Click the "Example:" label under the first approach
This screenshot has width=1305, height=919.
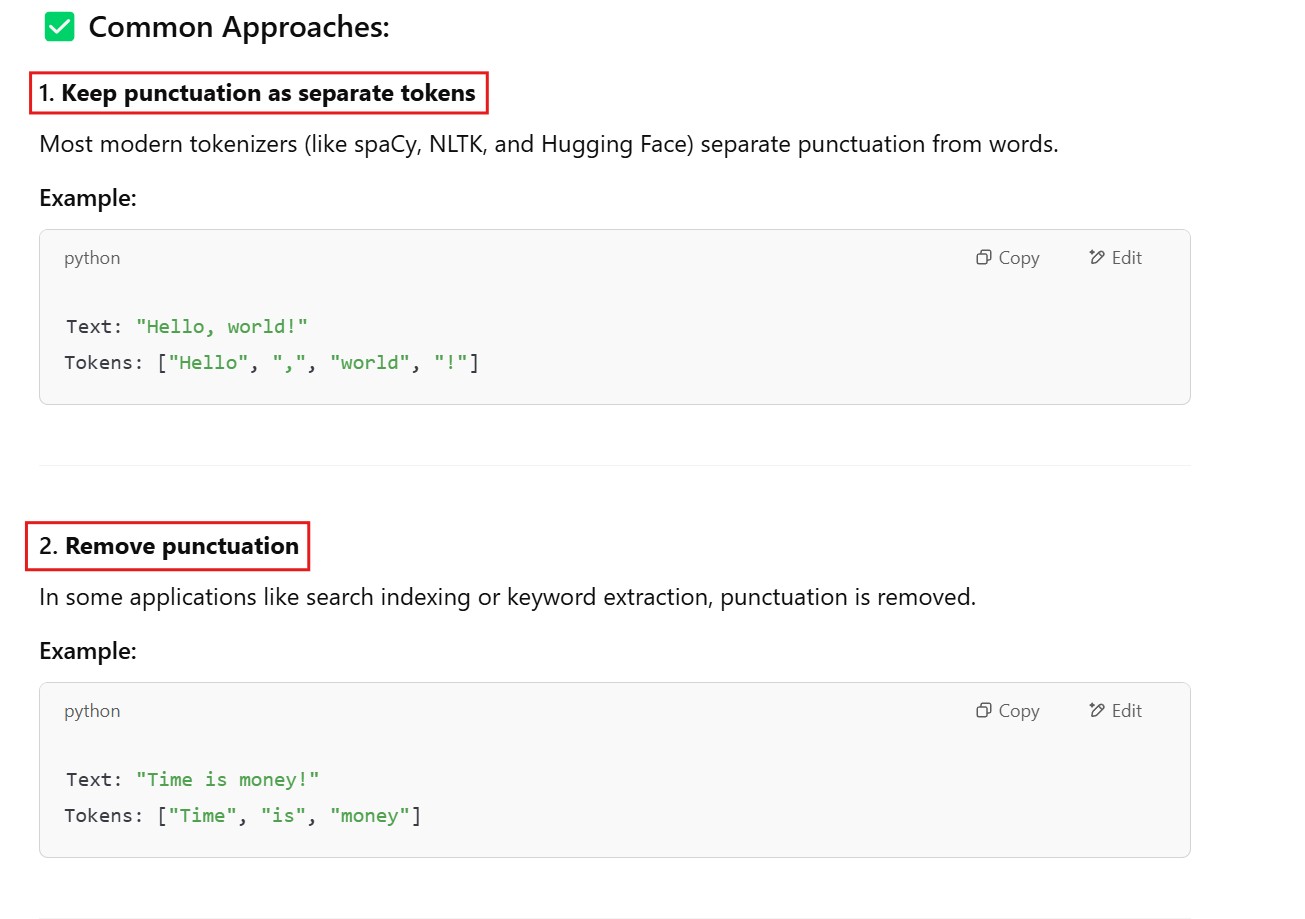tap(88, 198)
